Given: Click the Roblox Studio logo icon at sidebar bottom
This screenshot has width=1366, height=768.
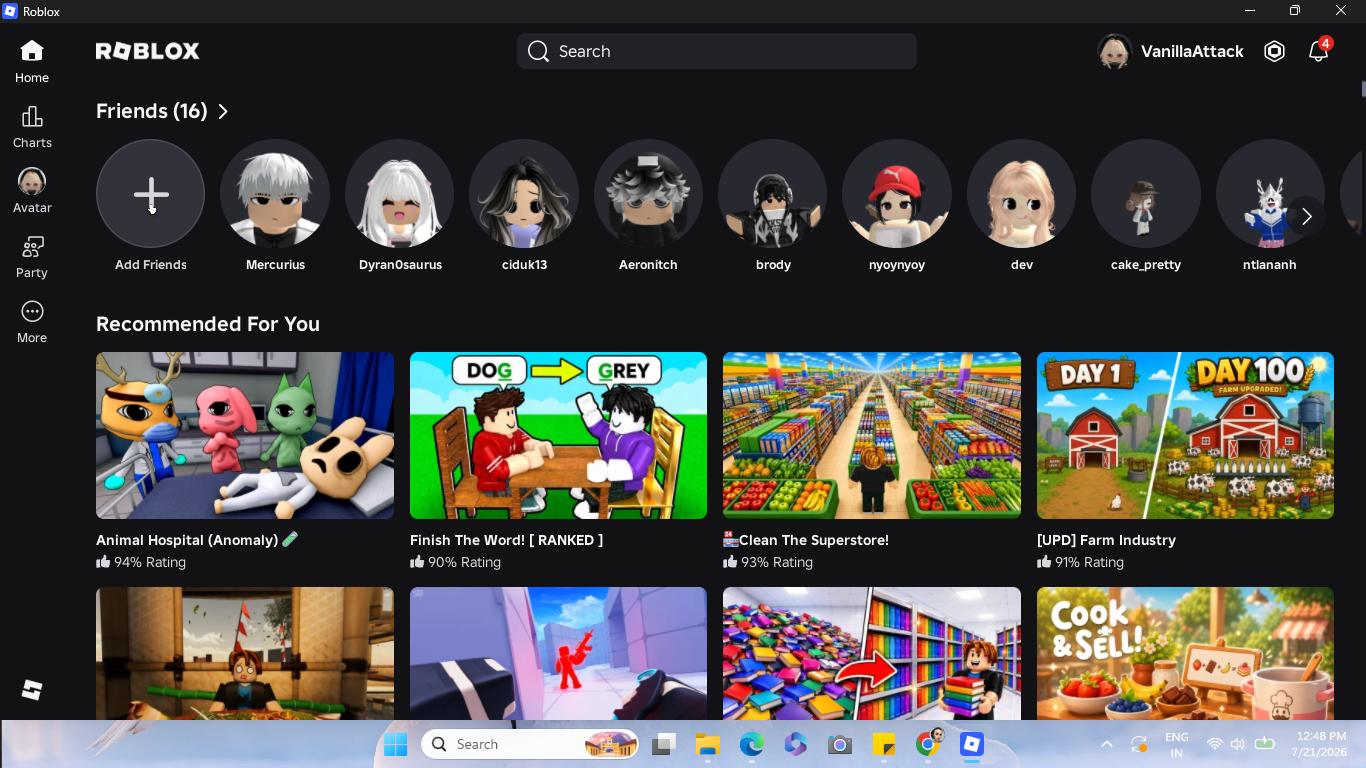Looking at the screenshot, I should [x=32, y=690].
